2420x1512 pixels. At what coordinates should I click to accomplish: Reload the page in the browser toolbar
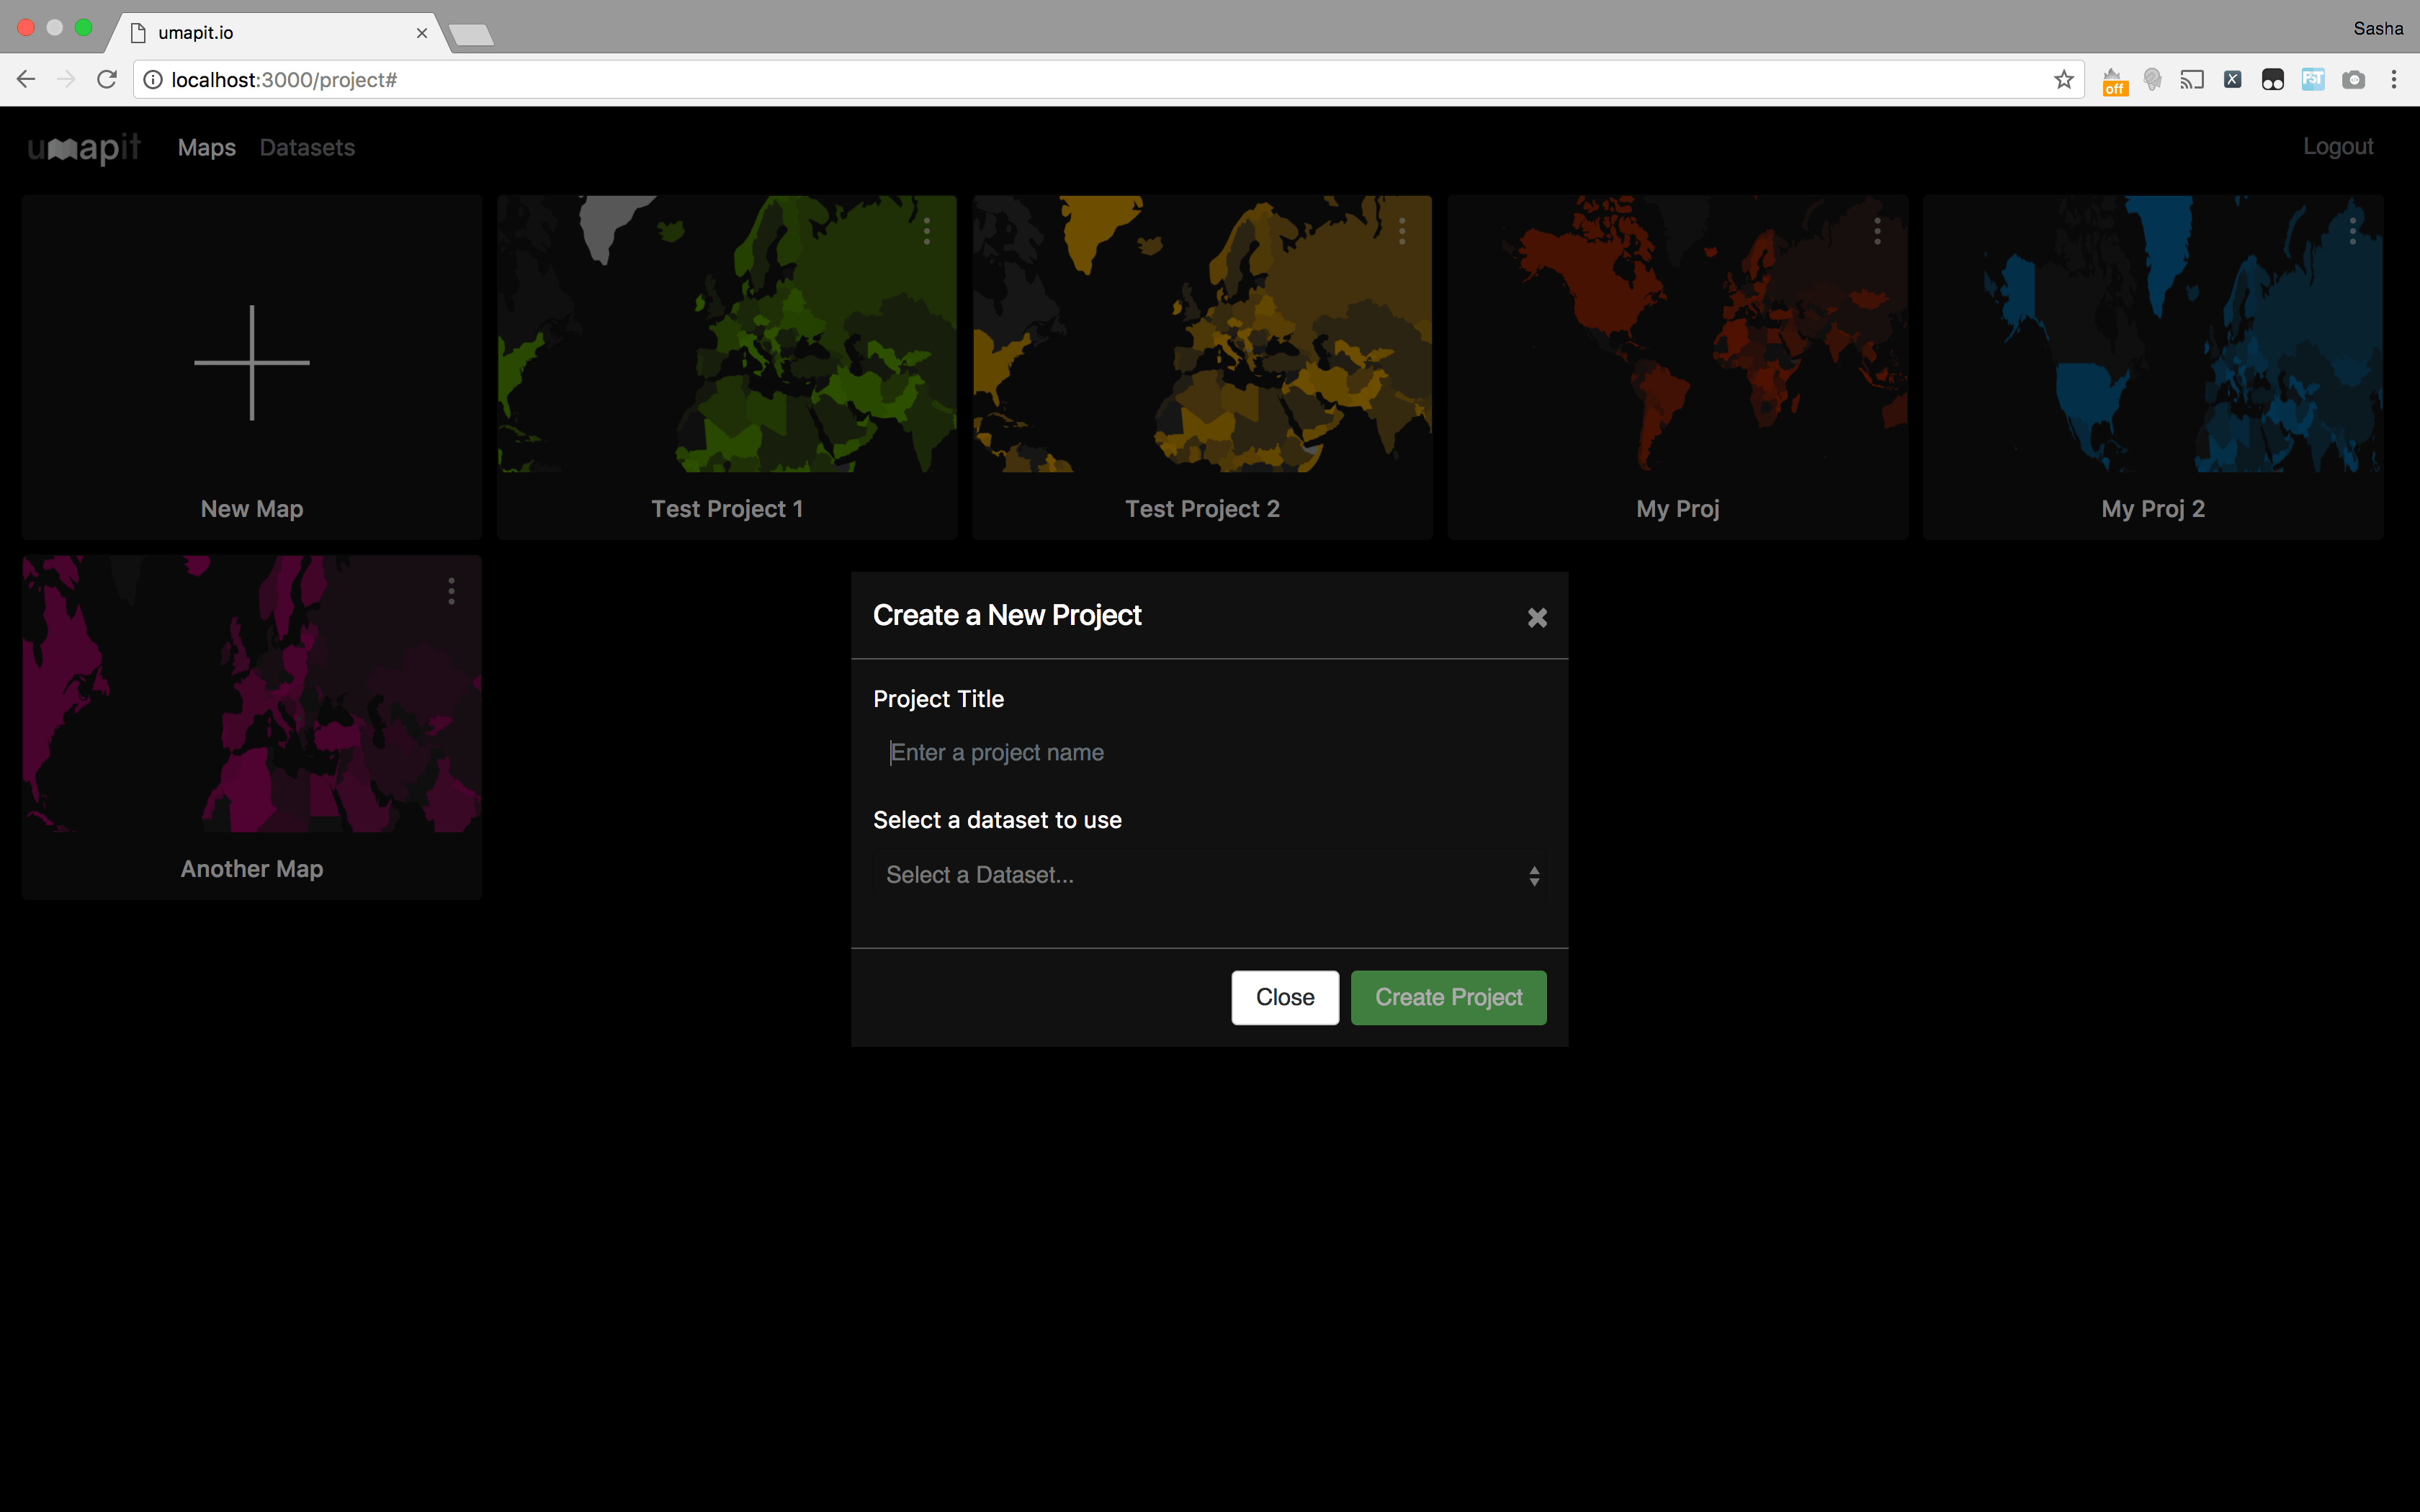point(107,79)
